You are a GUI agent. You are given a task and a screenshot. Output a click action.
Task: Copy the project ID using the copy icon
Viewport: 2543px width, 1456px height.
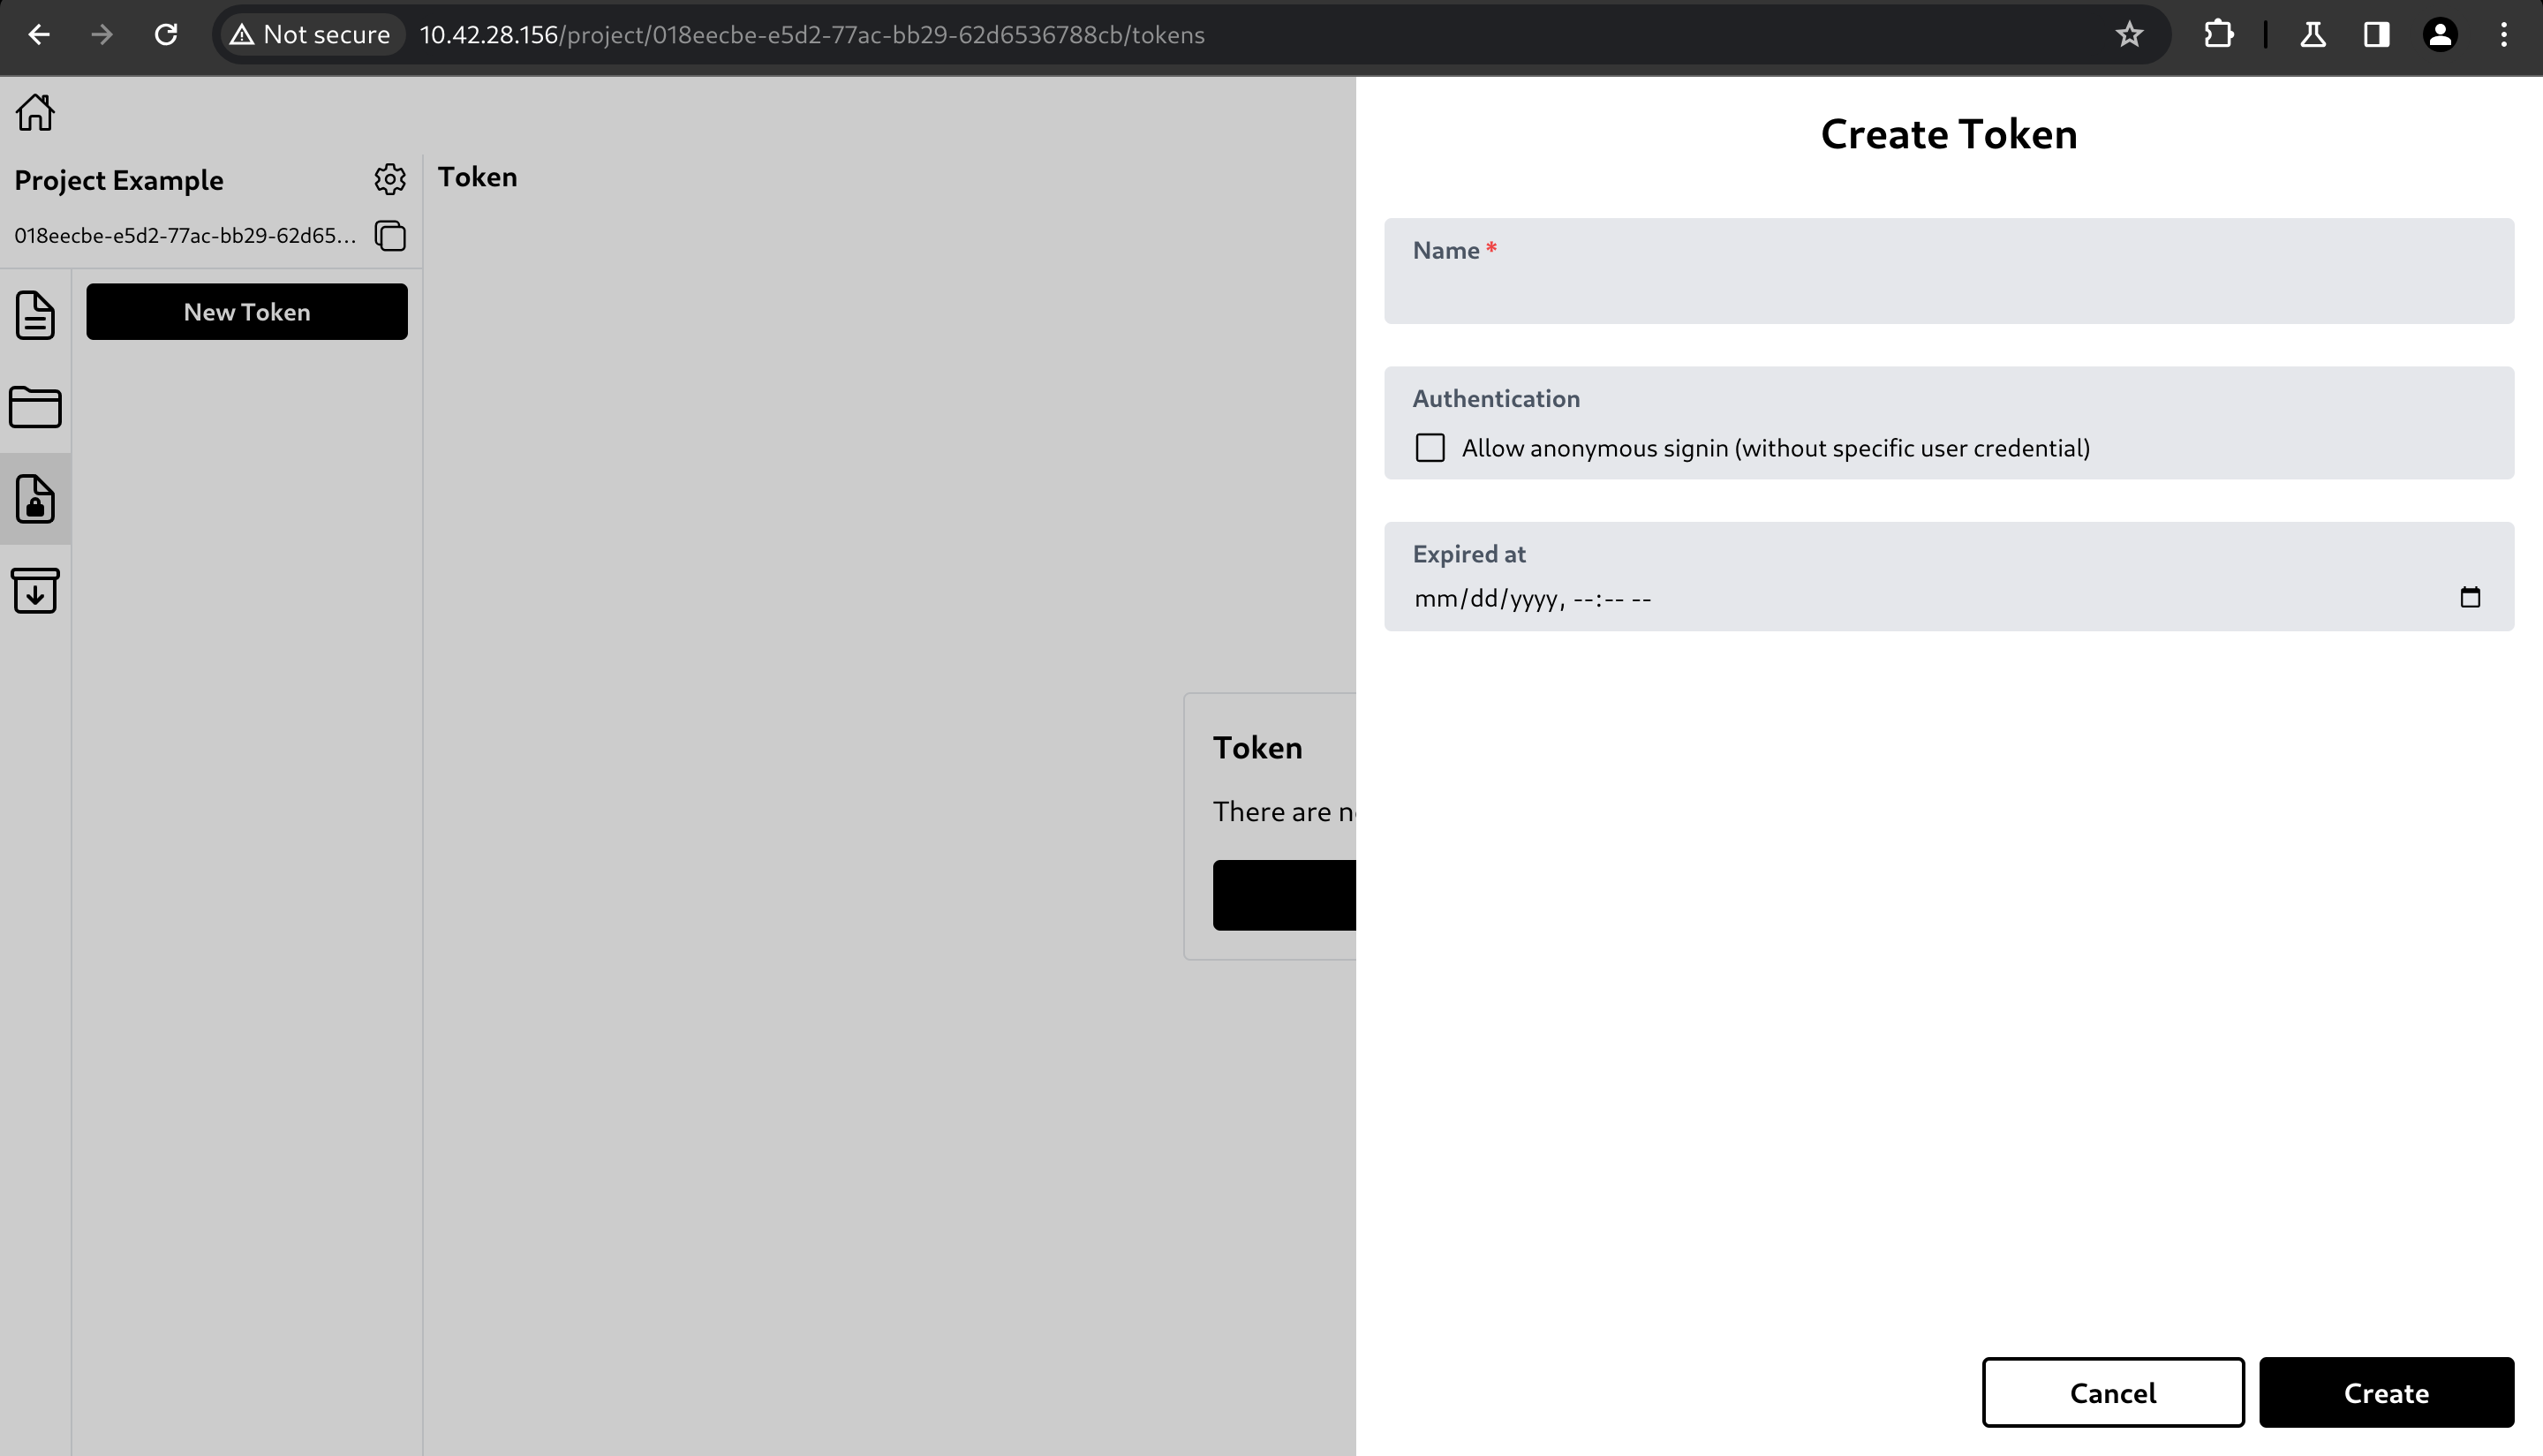[x=389, y=236]
